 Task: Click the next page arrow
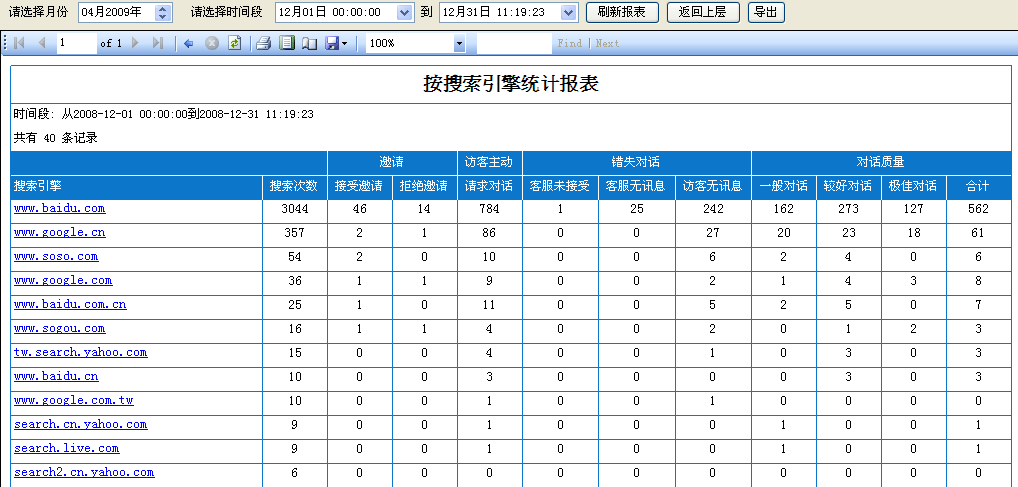[x=135, y=44]
